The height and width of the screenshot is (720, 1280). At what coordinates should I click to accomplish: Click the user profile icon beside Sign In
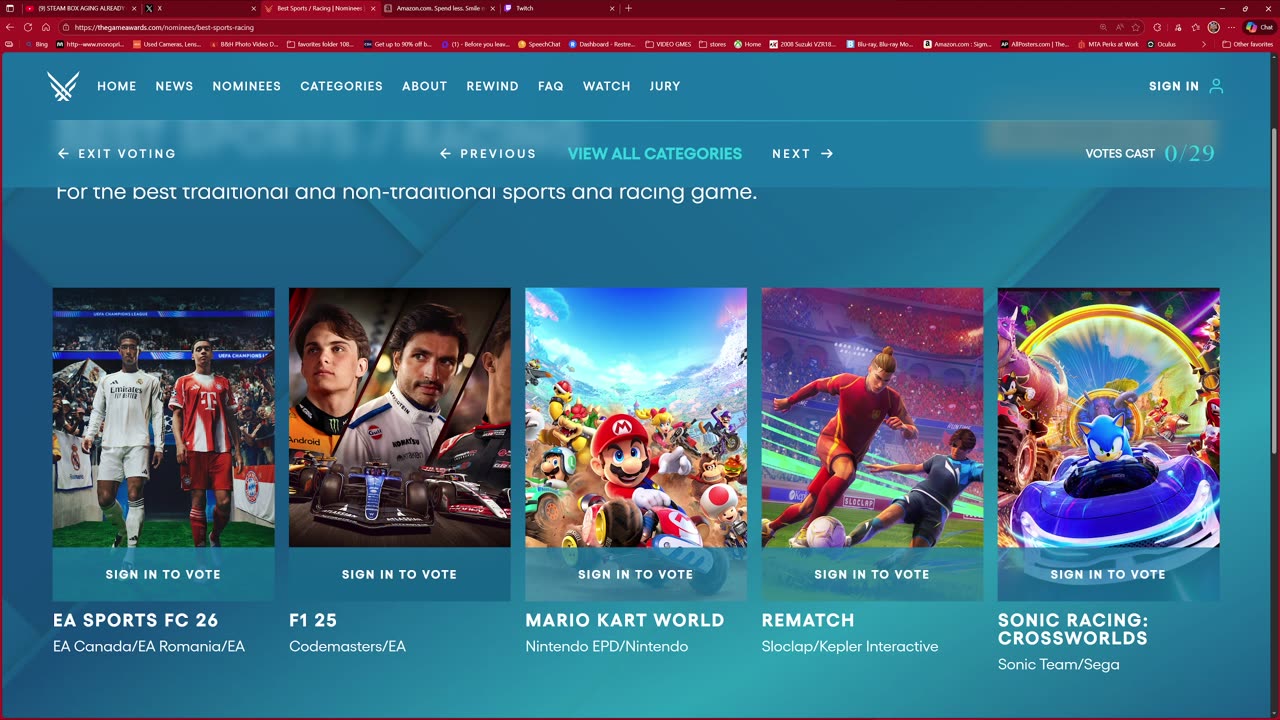point(1216,86)
